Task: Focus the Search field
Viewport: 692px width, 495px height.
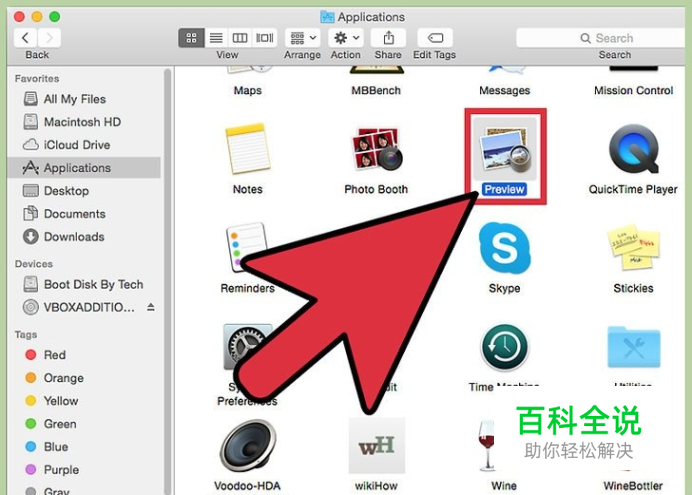Action: (602, 38)
